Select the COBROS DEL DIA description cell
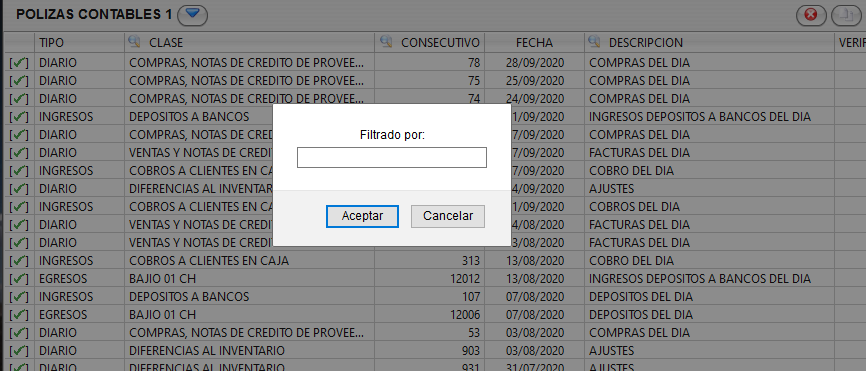 pyautogui.click(x=709, y=206)
